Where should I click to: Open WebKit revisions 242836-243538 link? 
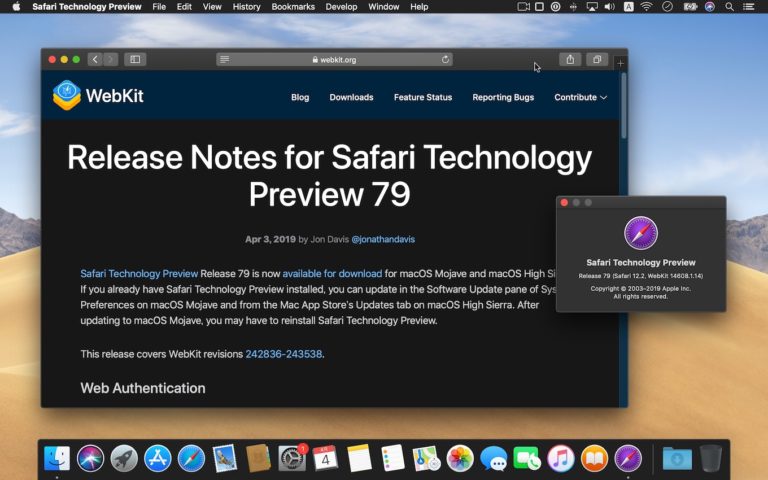coord(284,354)
